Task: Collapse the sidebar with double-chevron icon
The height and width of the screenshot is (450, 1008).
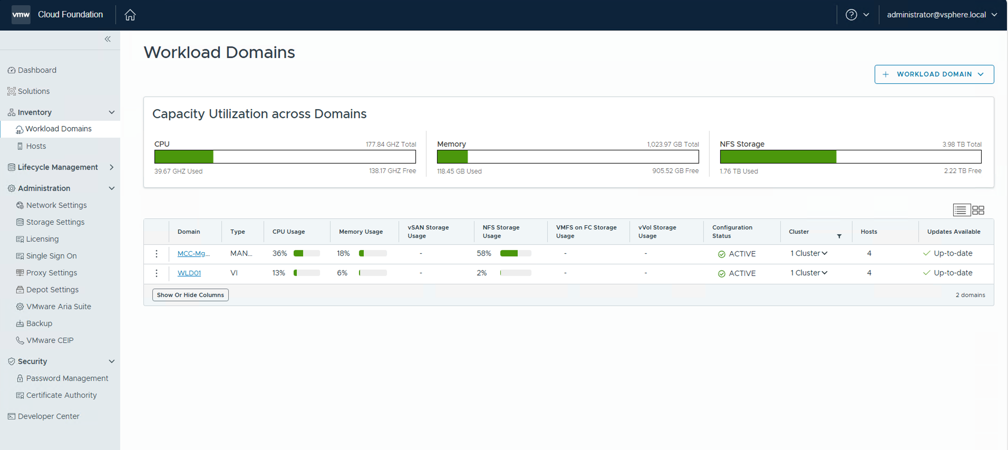Action: tap(108, 39)
